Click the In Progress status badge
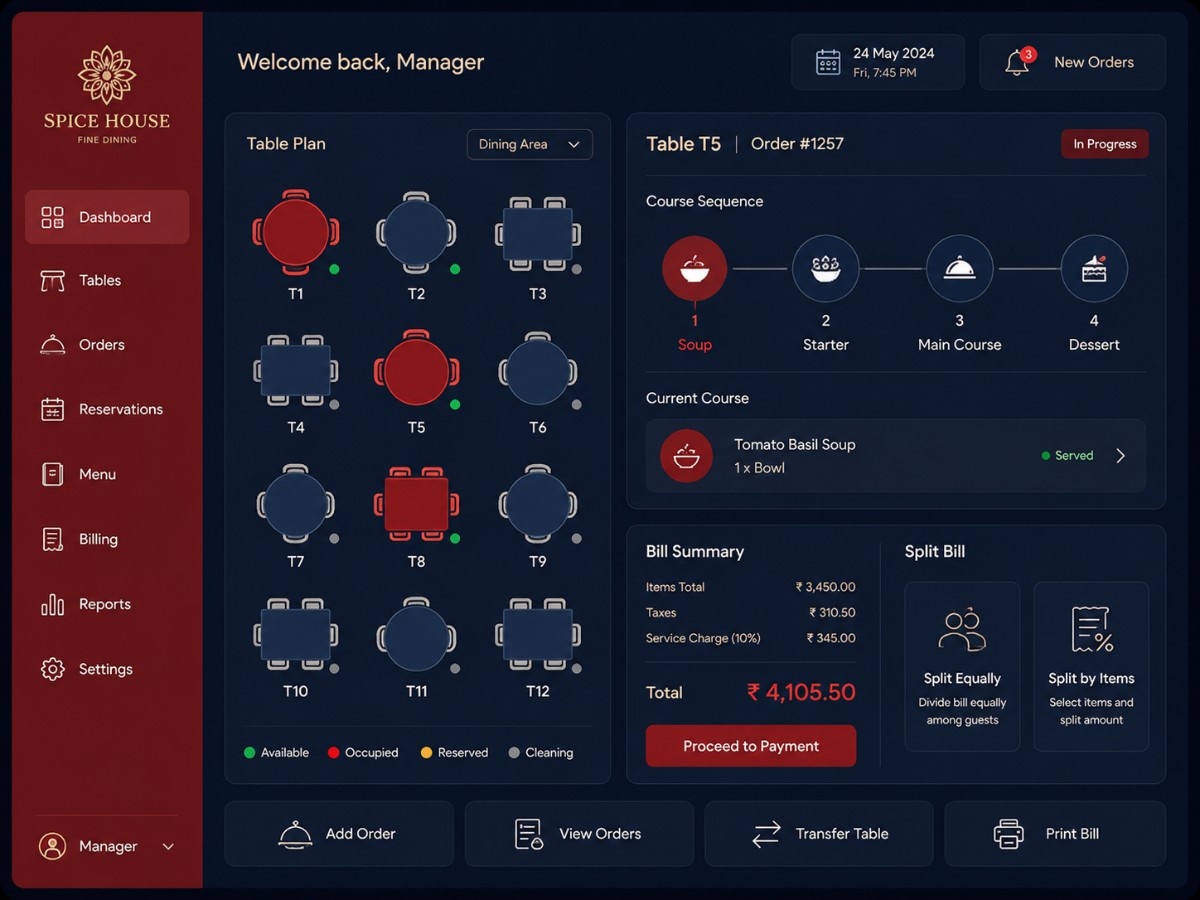This screenshot has height=900, width=1200. pos(1105,144)
